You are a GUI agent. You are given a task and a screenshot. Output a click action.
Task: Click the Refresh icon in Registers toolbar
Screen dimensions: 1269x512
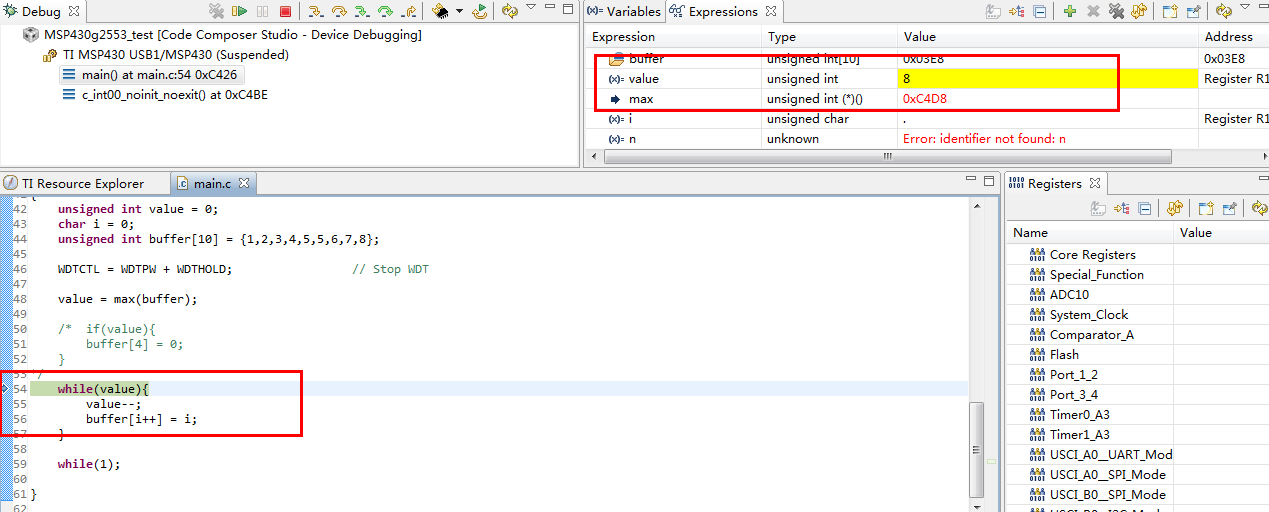(x=1259, y=208)
